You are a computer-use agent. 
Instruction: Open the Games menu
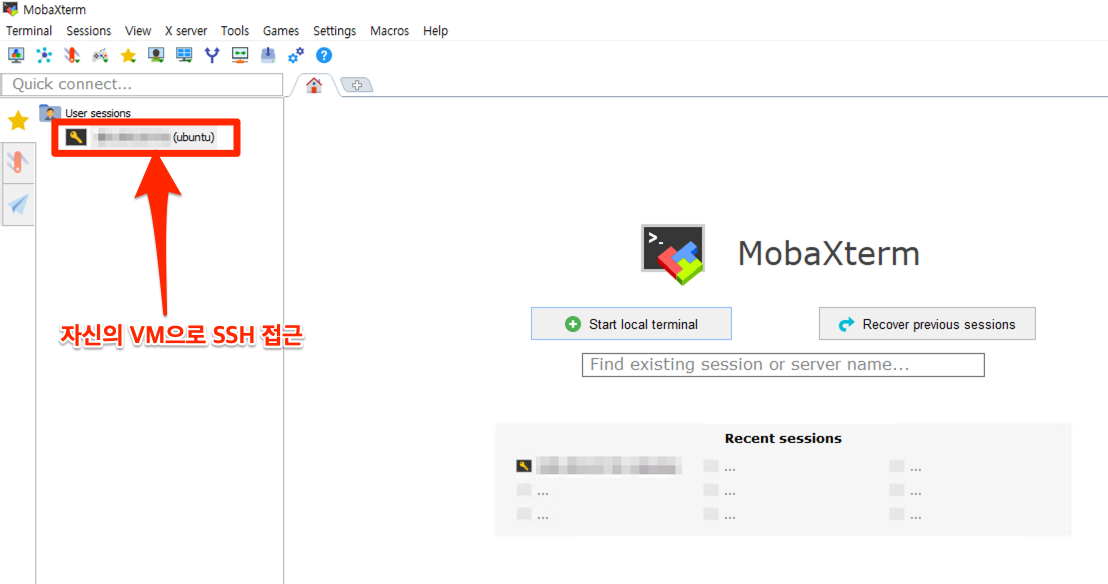pos(281,31)
